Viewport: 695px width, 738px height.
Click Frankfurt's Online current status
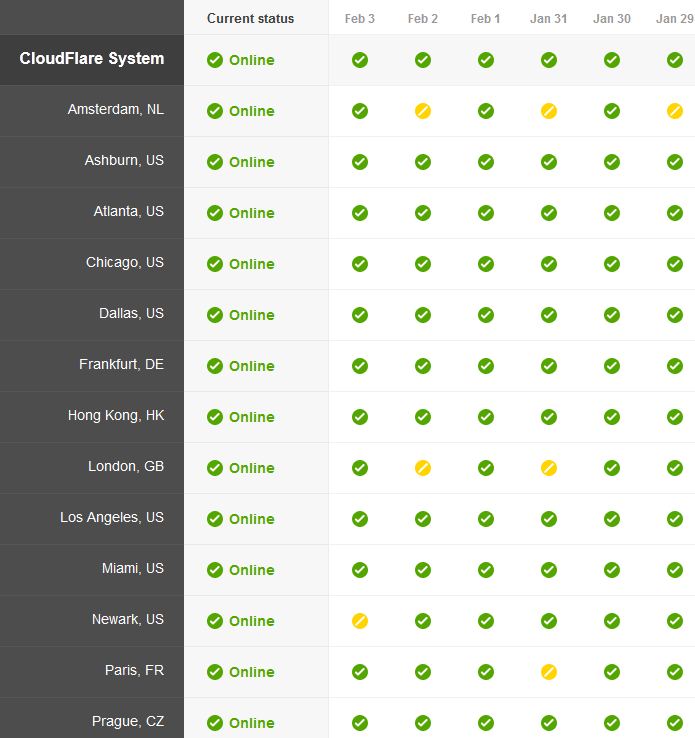240,366
